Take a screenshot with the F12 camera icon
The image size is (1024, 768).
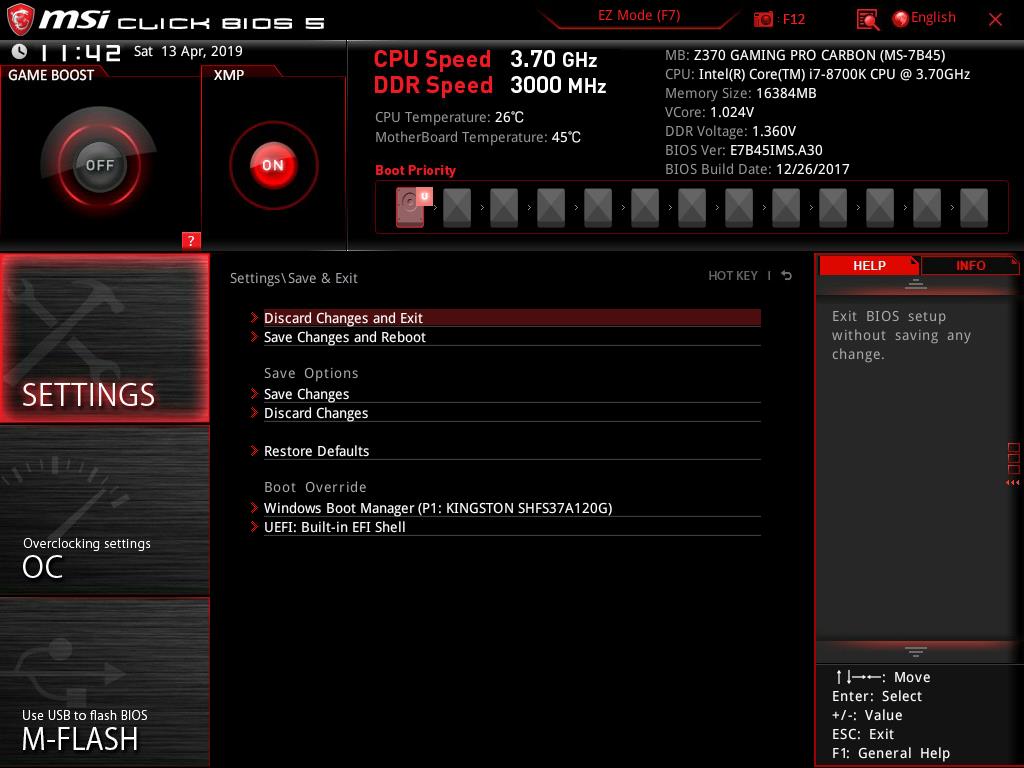coord(763,20)
